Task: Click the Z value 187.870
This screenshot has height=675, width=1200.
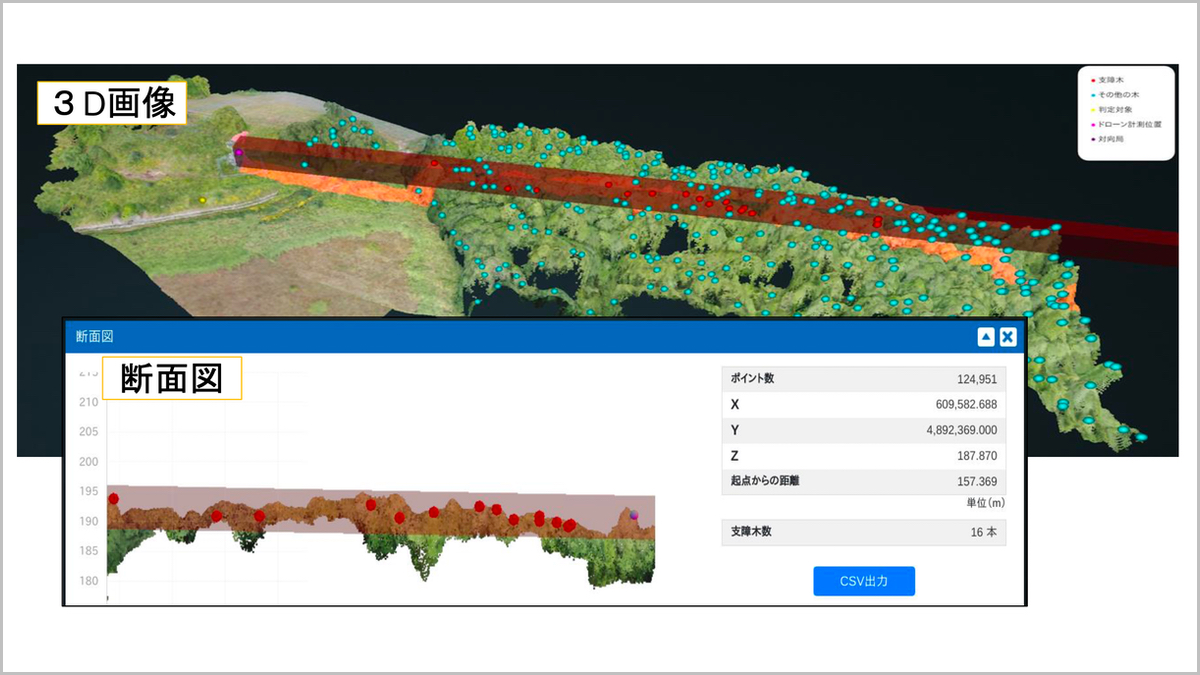Action: click(x=977, y=456)
